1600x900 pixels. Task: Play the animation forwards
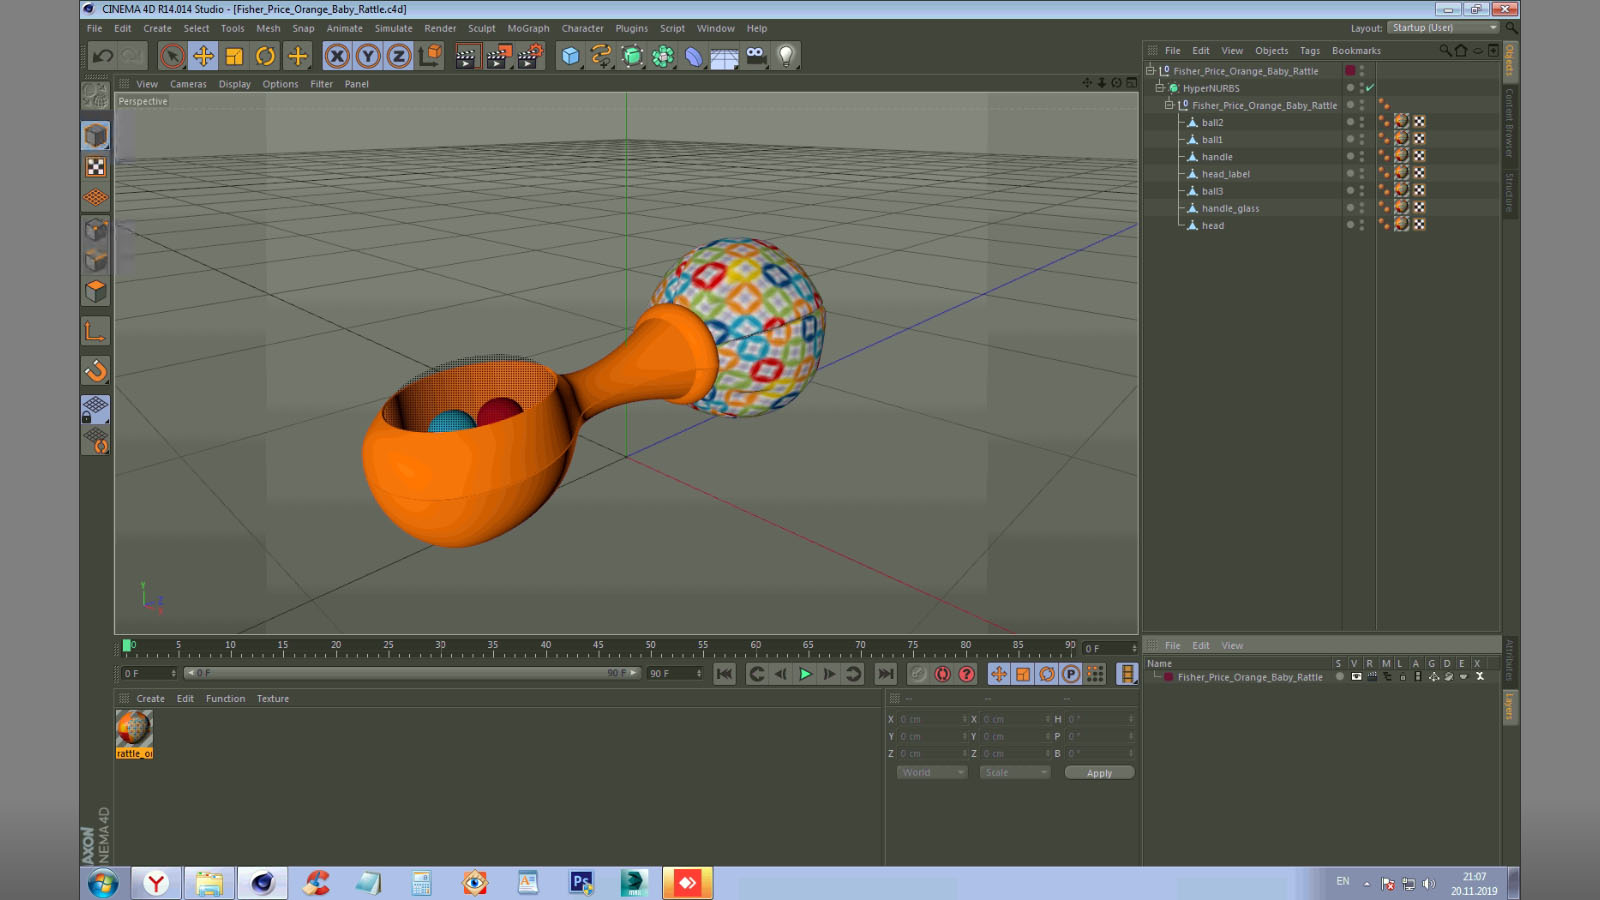click(805, 674)
